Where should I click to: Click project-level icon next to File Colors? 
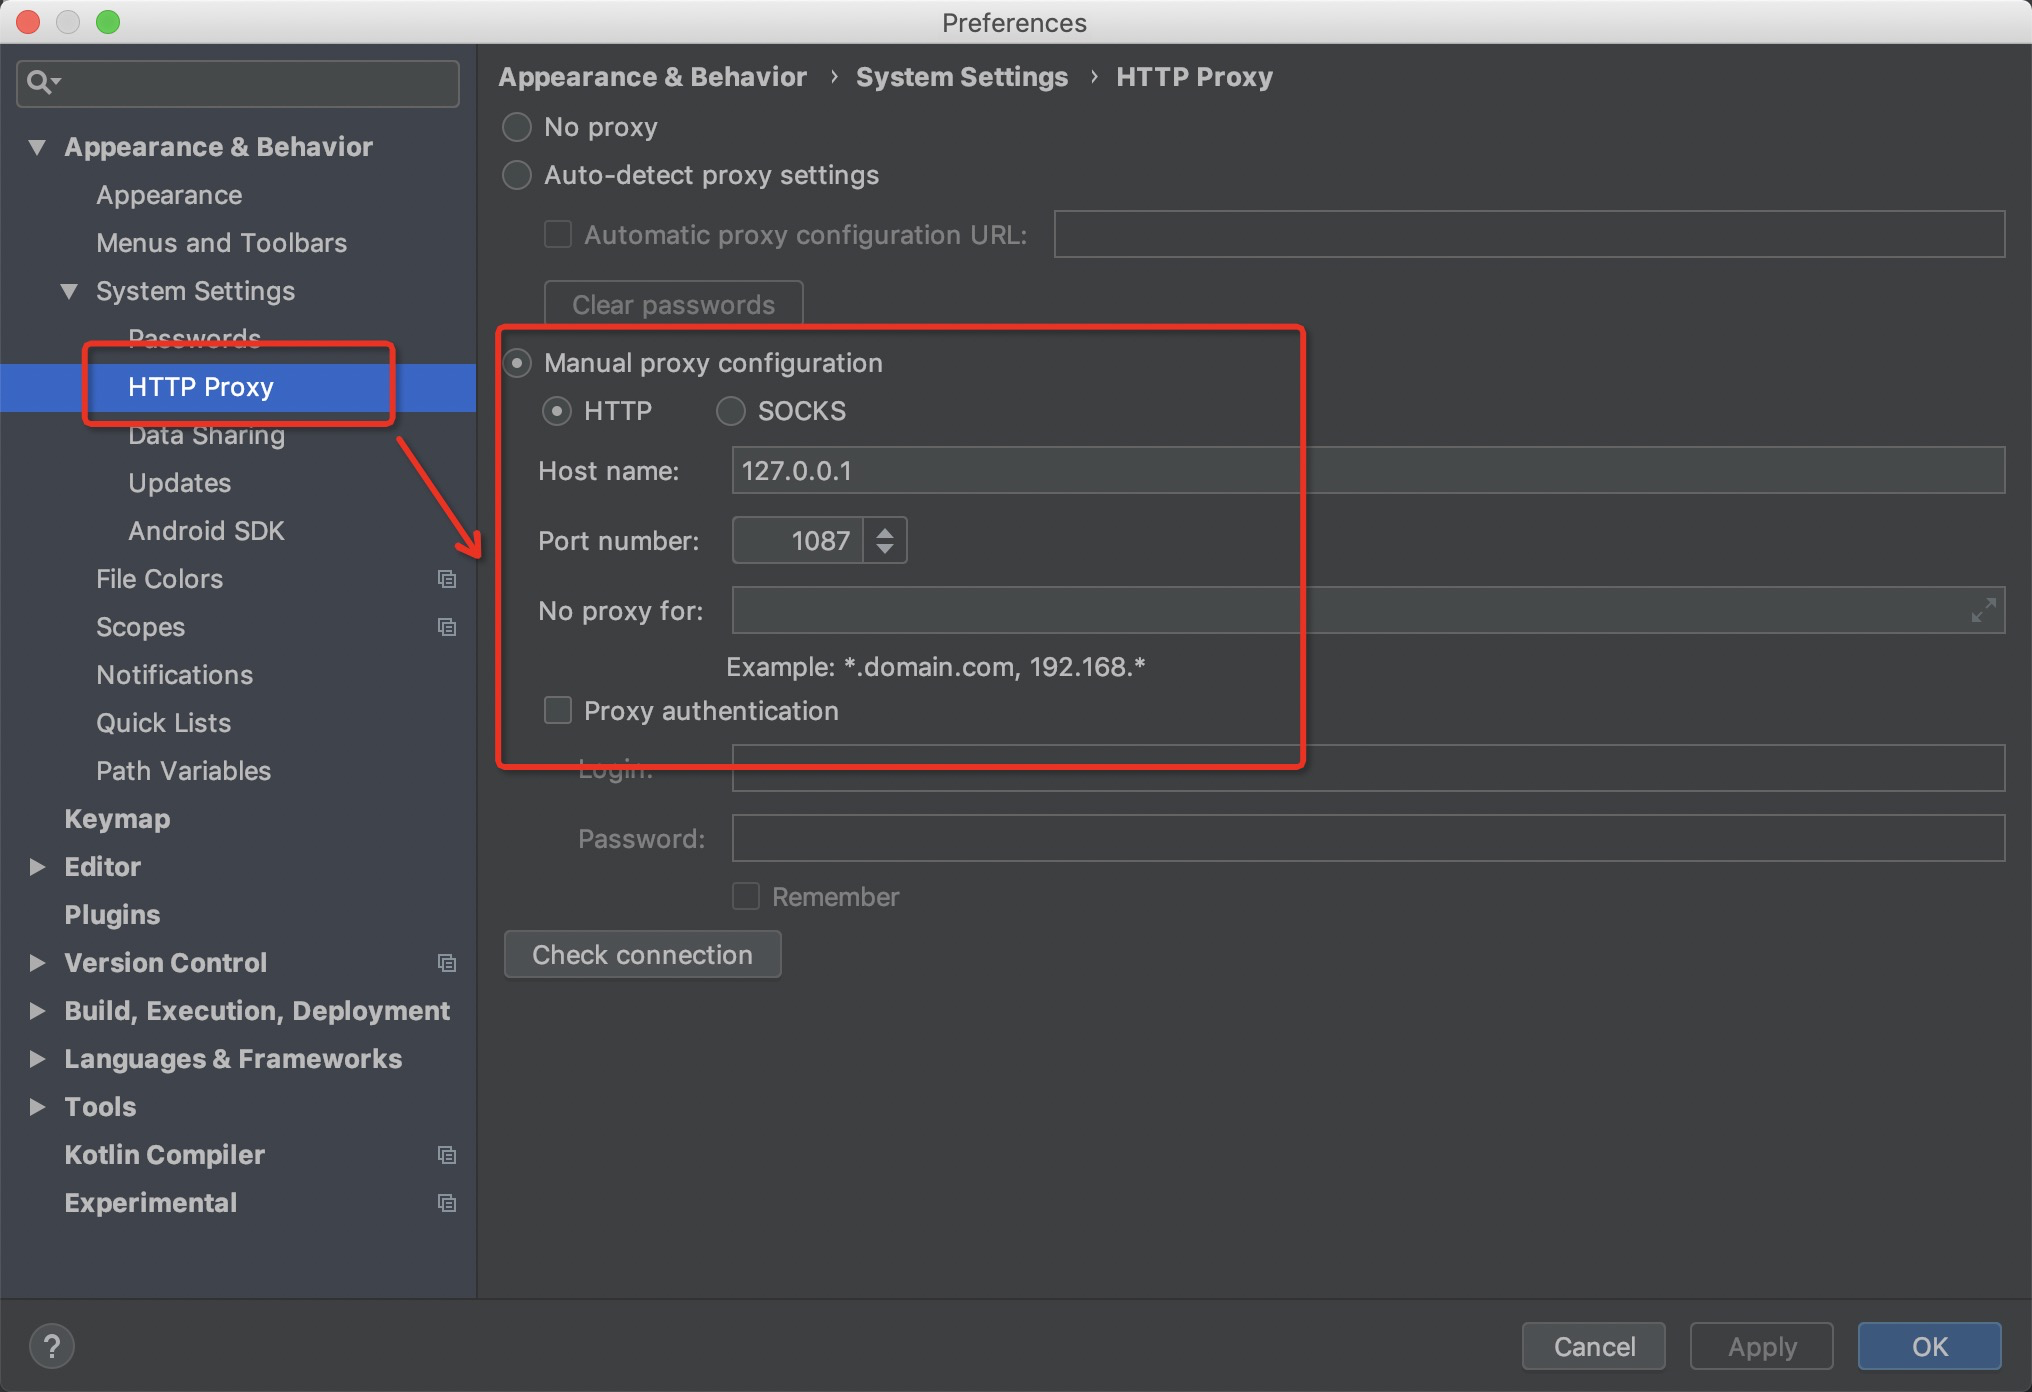447,579
